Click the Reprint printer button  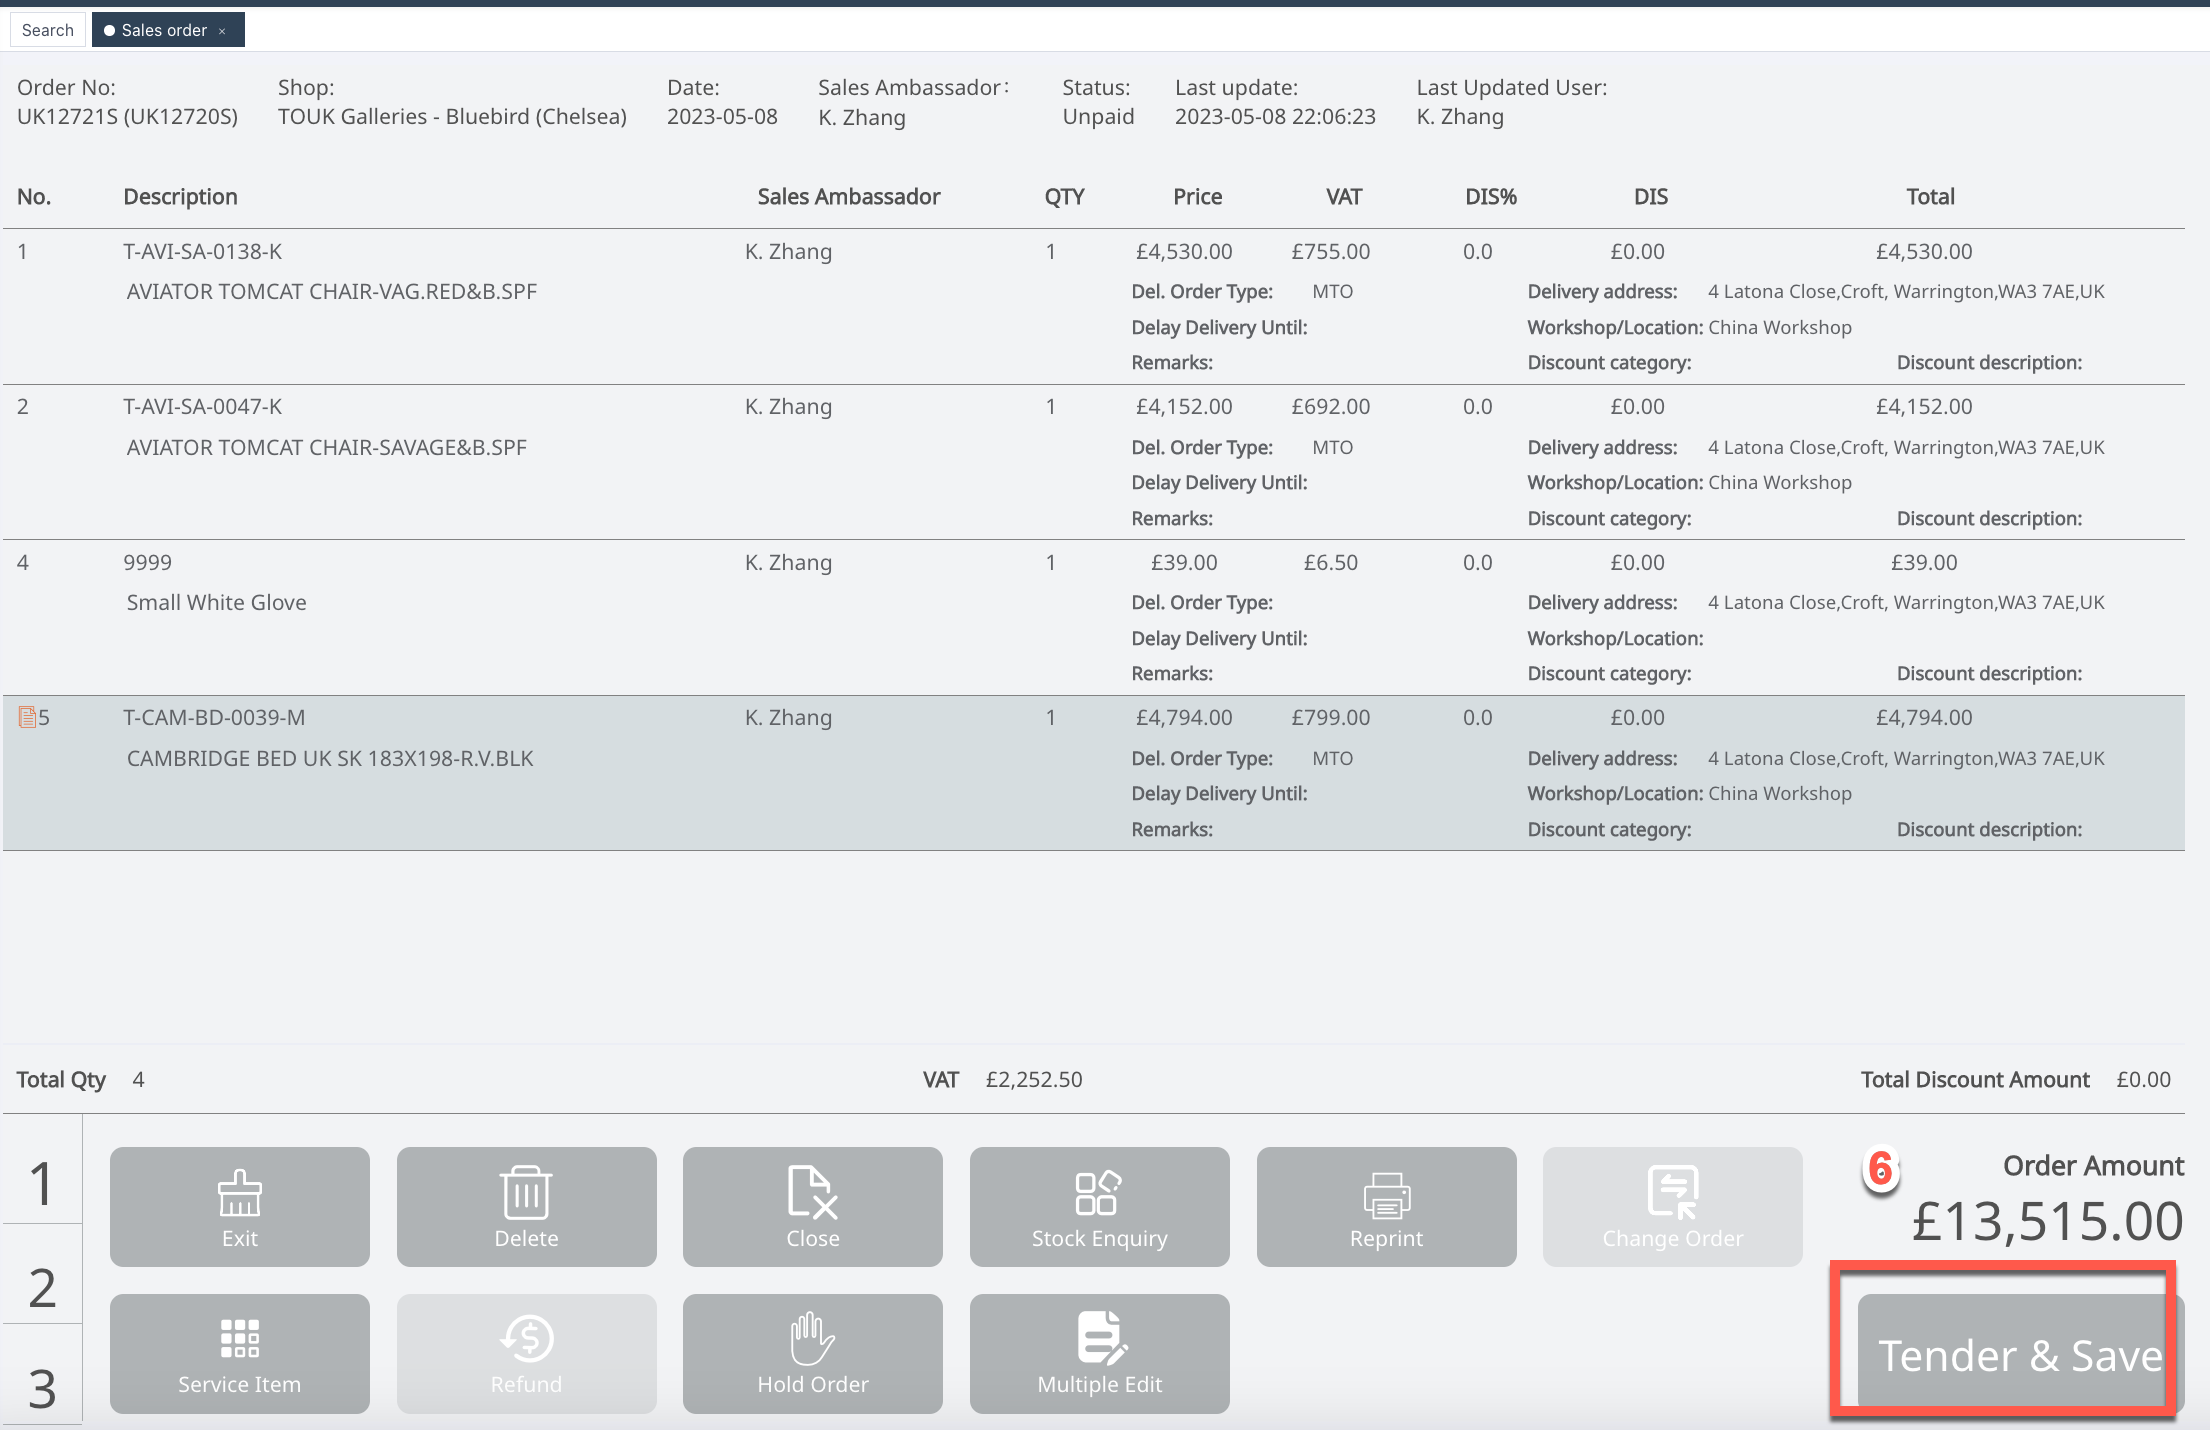[1386, 1206]
